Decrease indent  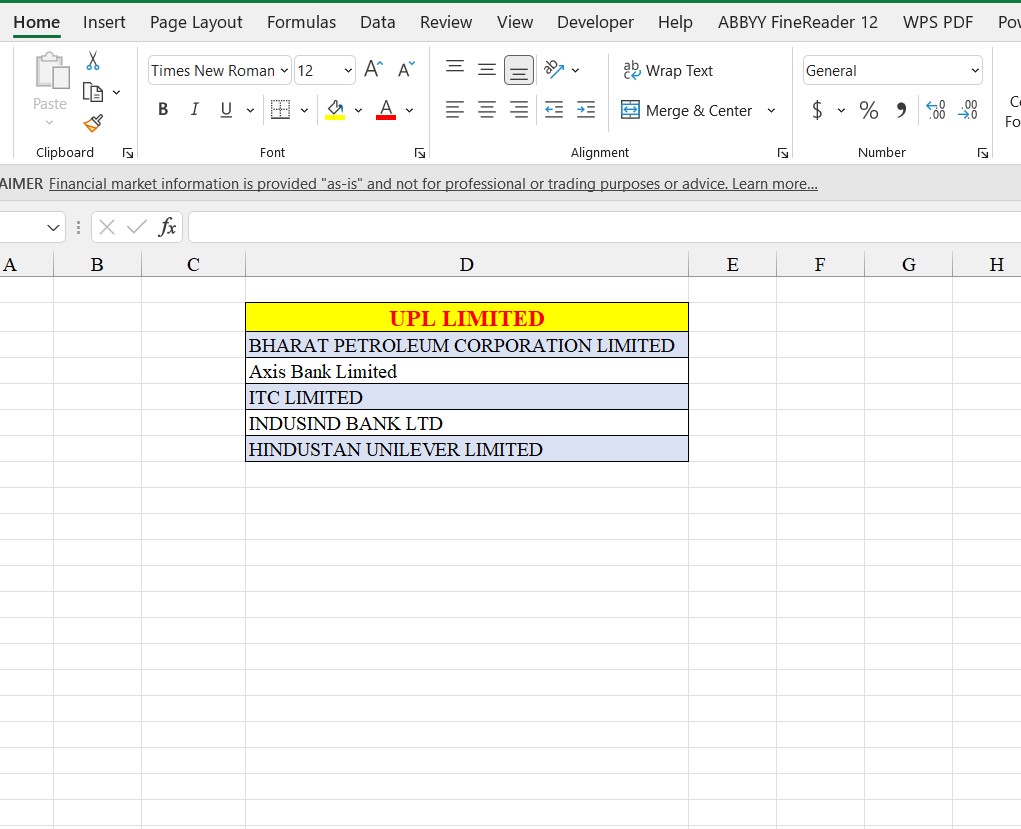[x=554, y=109]
